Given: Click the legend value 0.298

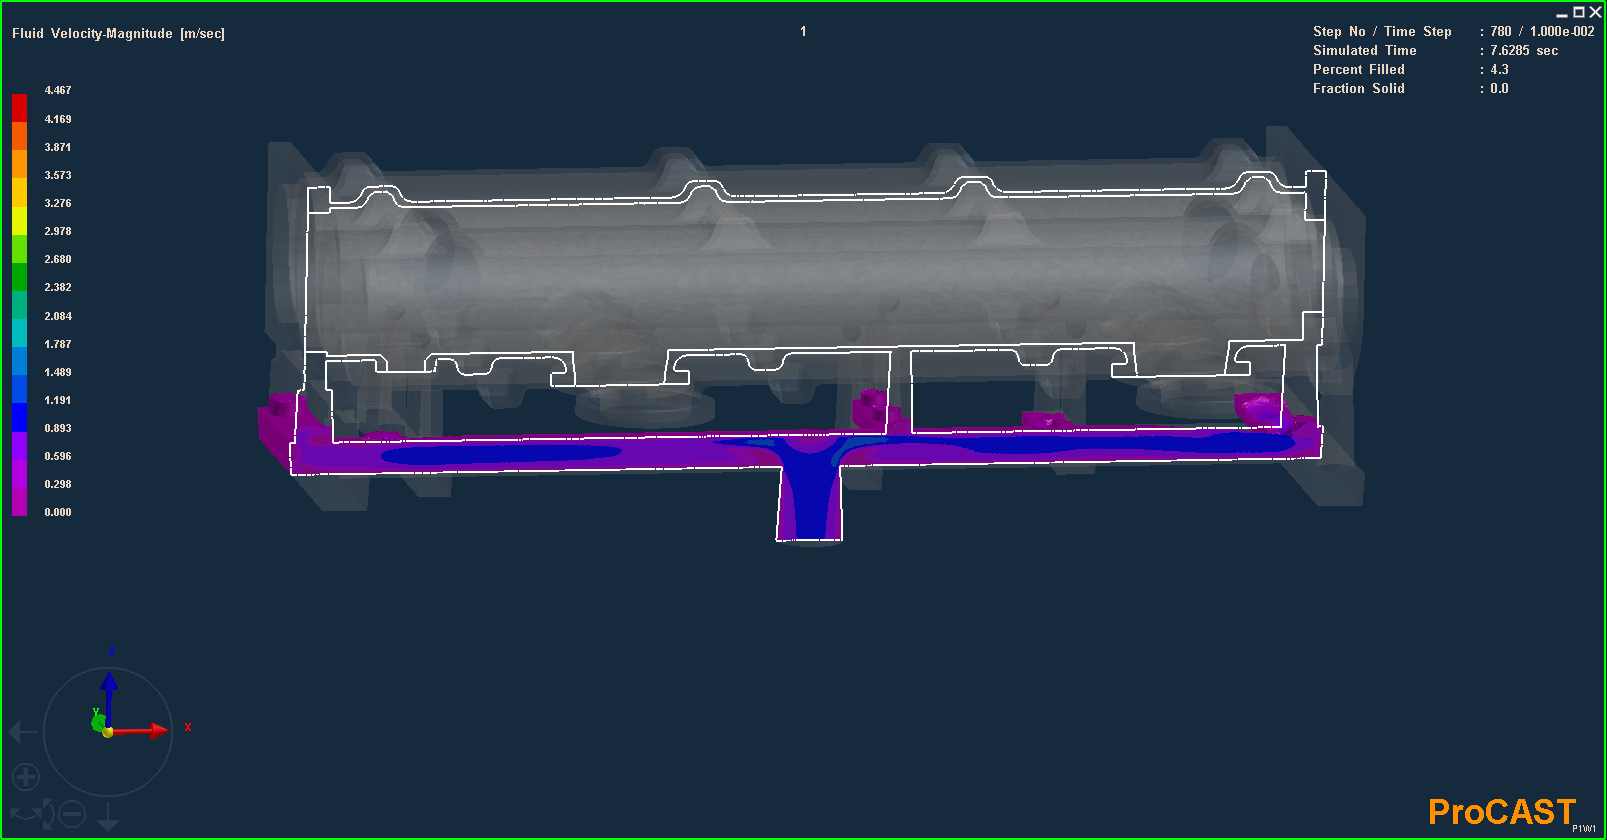Looking at the screenshot, I should click(x=58, y=484).
